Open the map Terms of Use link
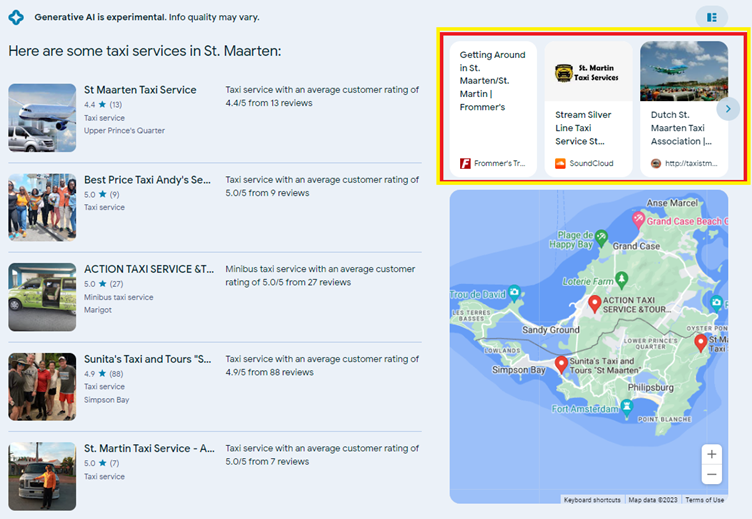752x519 pixels. click(704, 500)
